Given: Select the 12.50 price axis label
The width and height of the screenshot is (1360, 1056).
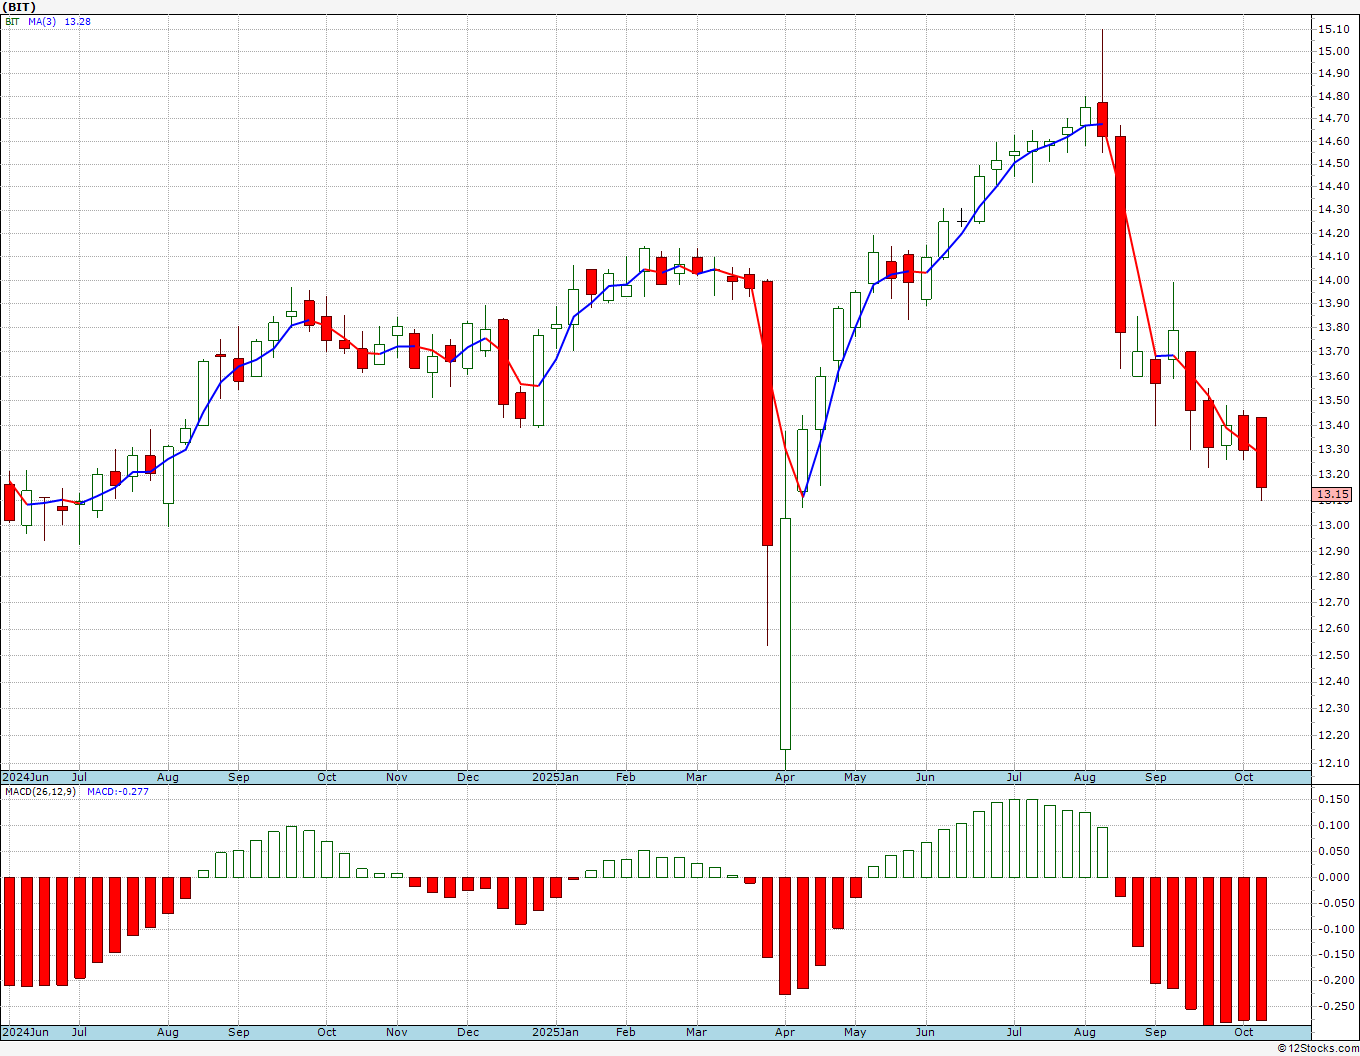Looking at the screenshot, I should [1332, 655].
